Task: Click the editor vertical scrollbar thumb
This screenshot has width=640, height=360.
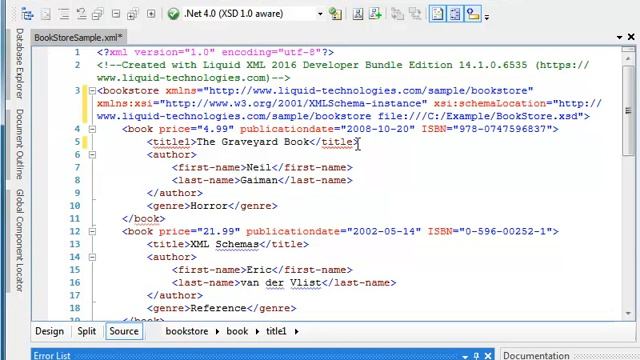Action: 628,110
